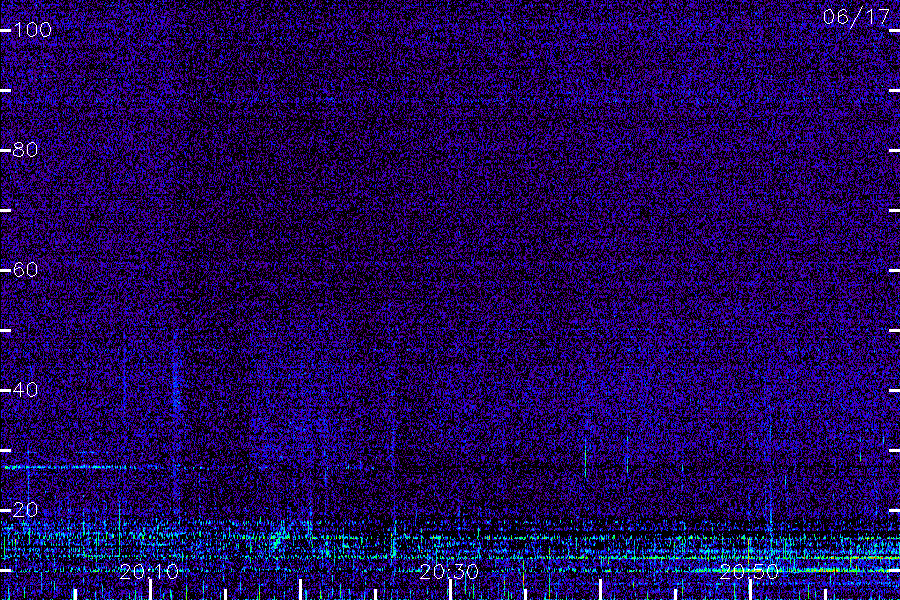Click the 06/17 date stamp
The image size is (900, 600).
coord(856,17)
